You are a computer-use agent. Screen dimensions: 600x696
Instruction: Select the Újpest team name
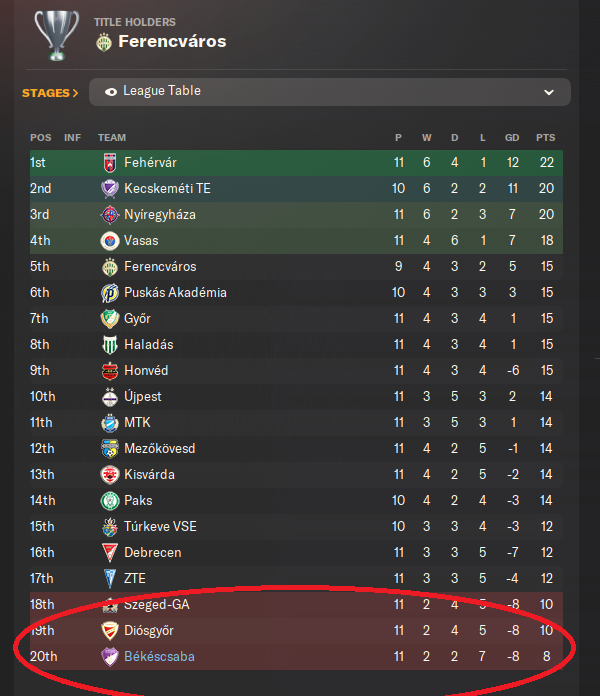pyautogui.click(x=145, y=397)
